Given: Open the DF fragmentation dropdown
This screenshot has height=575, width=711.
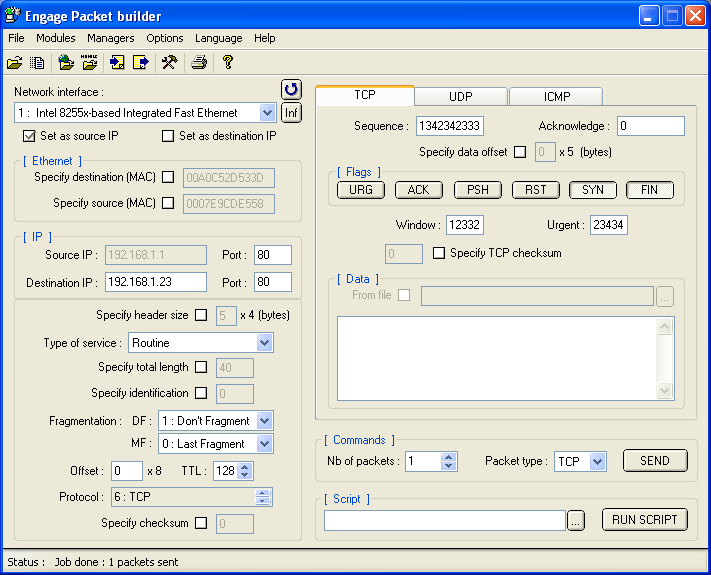Looking at the screenshot, I should click(264, 421).
